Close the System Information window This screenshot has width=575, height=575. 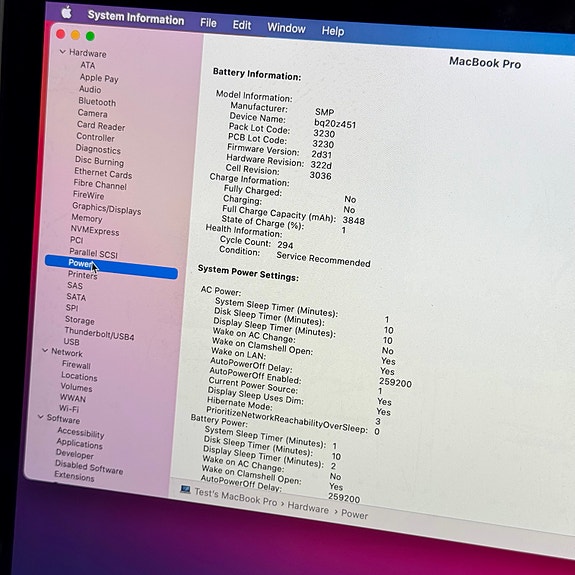coord(61,34)
